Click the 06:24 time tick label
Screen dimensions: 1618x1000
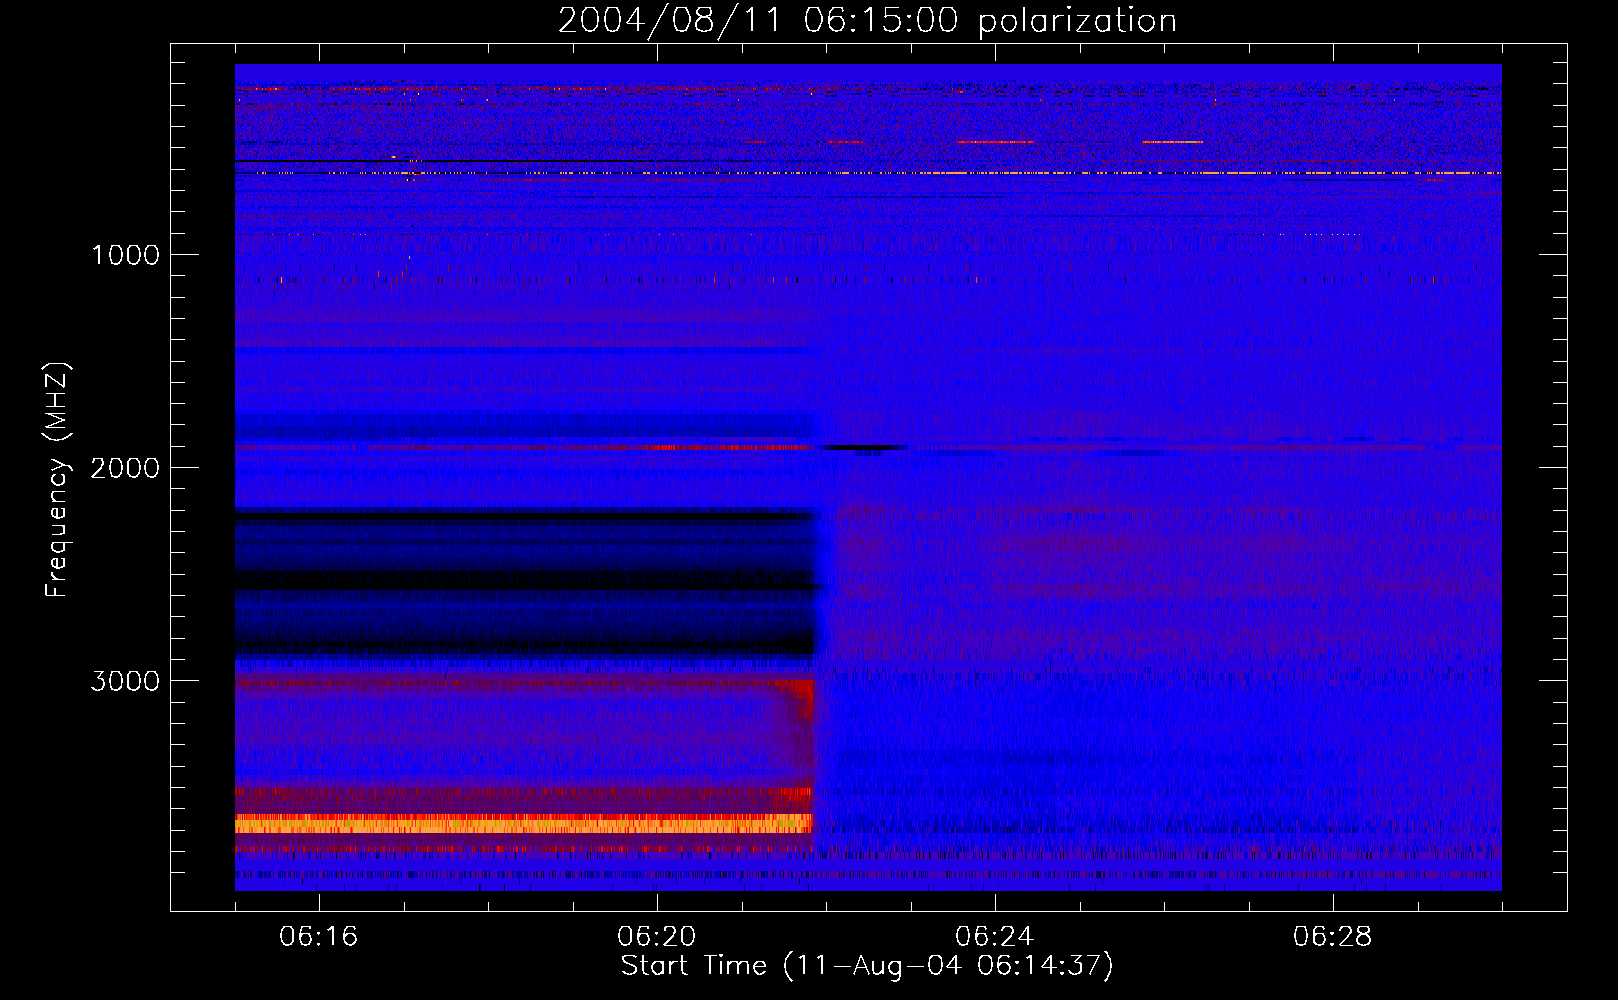click(x=995, y=937)
